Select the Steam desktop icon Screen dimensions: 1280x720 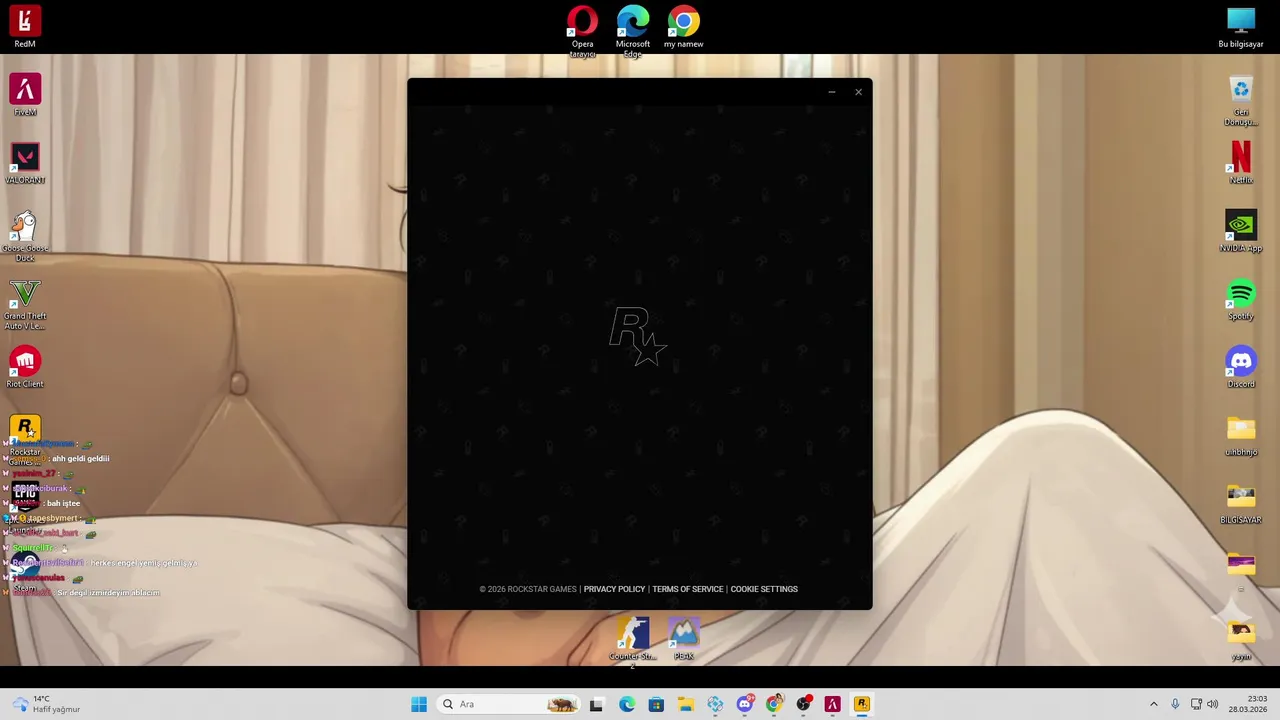coord(25,570)
